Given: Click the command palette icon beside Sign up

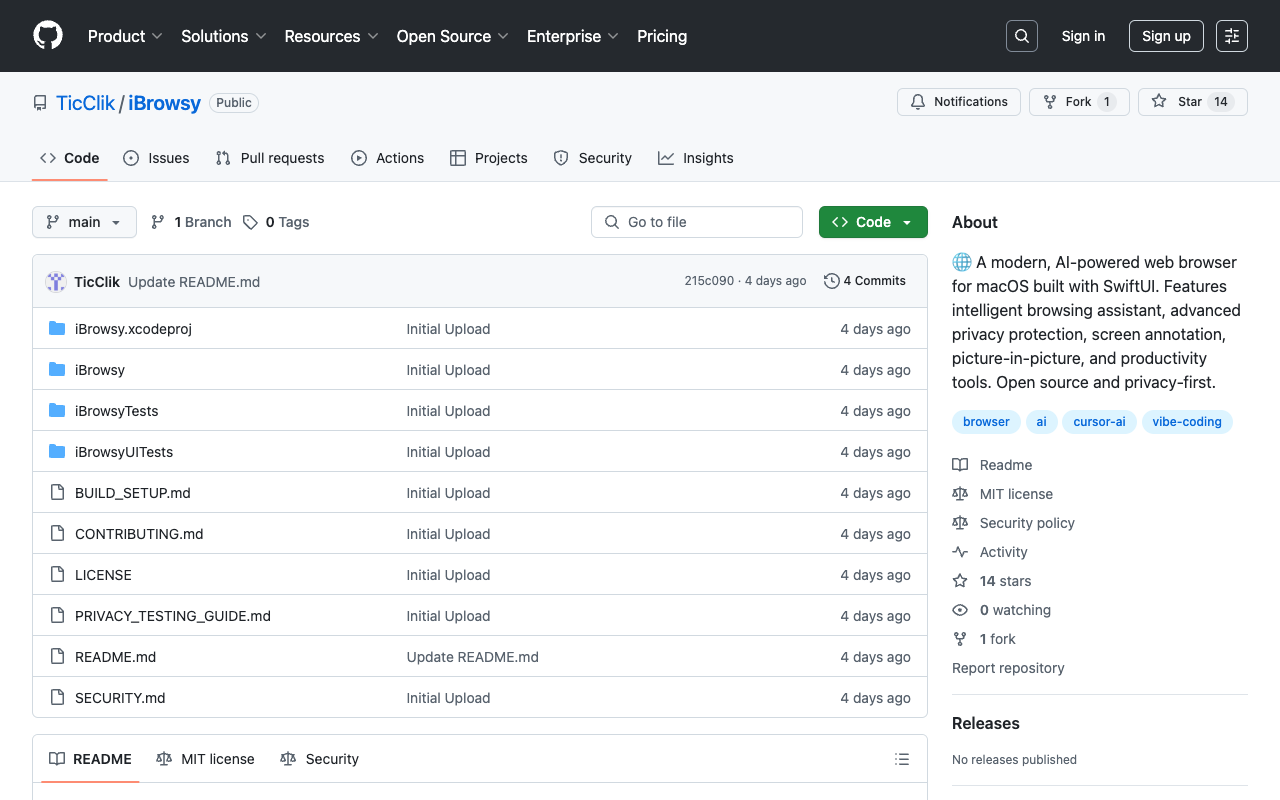Looking at the screenshot, I should coord(1231,35).
